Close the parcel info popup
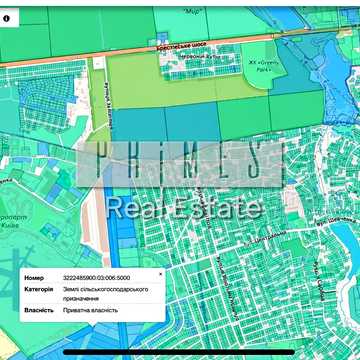 point(160,274)
